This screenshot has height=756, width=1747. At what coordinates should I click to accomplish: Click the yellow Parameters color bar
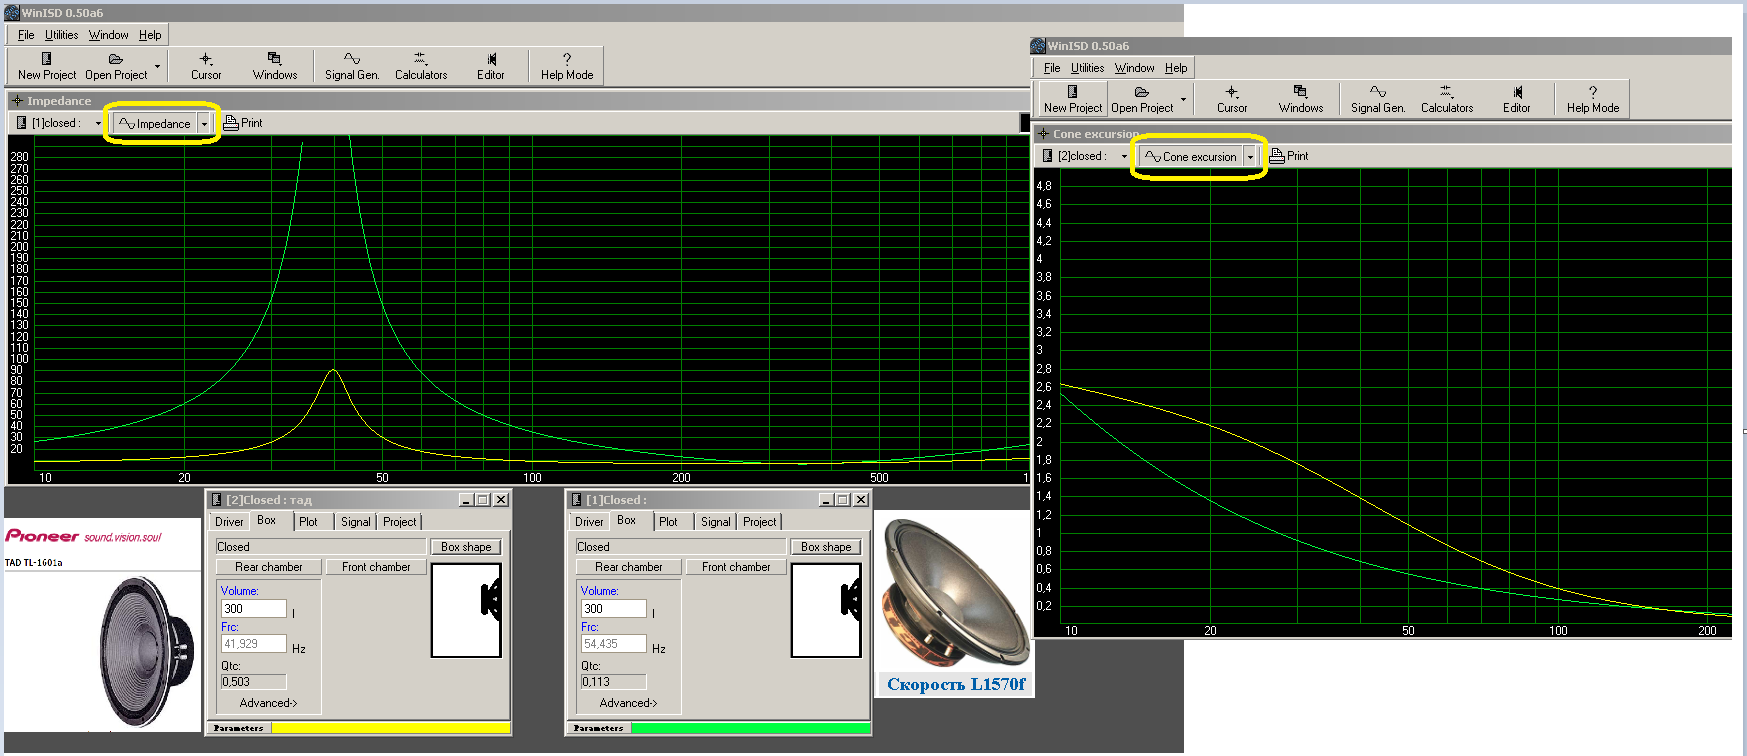point(390,728)
